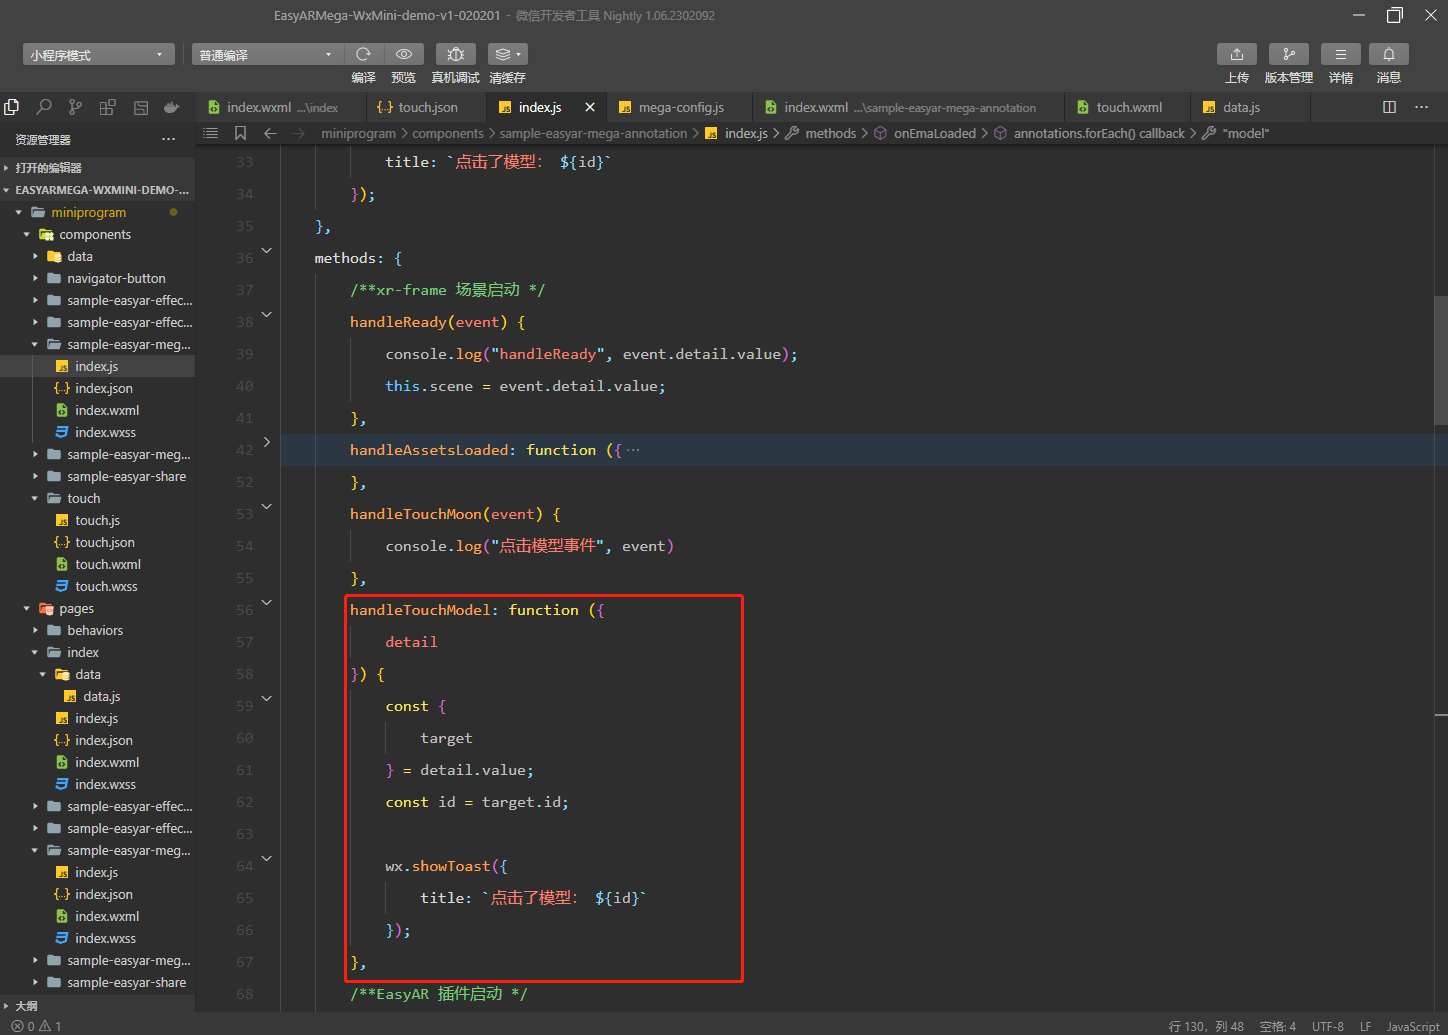
Task: Click the upload icon button
Action: (1237, 54)
